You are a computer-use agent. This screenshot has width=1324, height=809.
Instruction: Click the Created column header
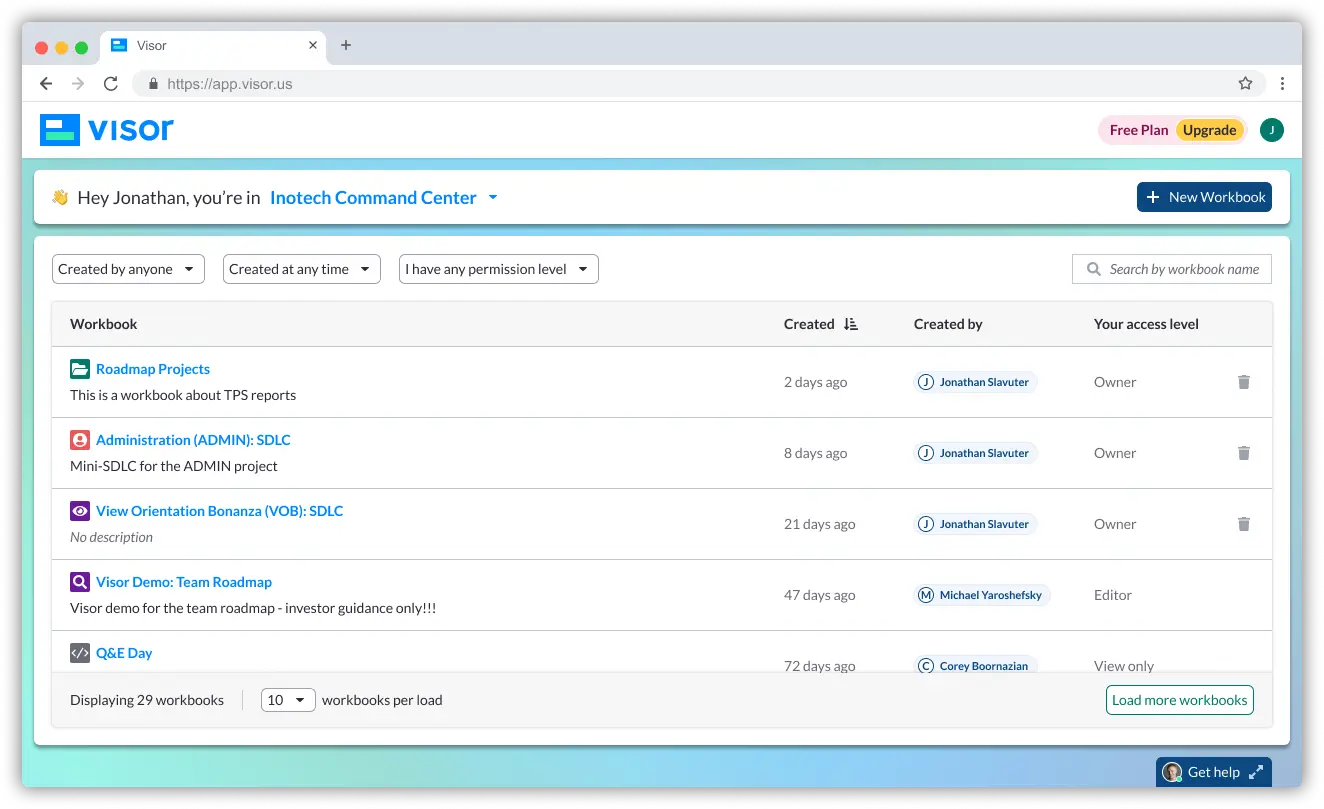tap(809, 324)
